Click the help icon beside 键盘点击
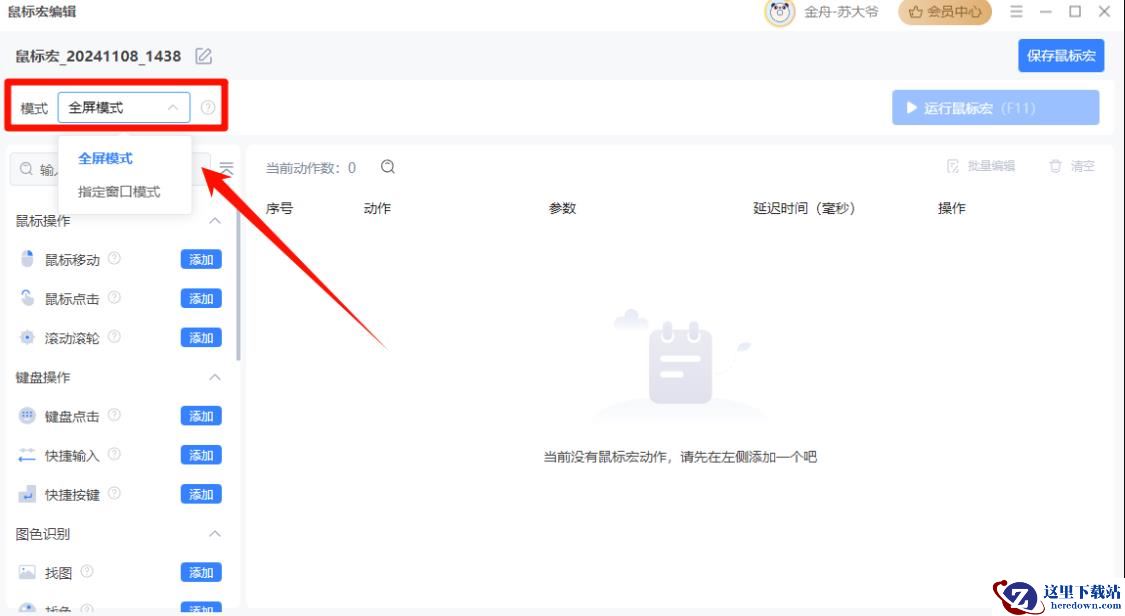 115,415
